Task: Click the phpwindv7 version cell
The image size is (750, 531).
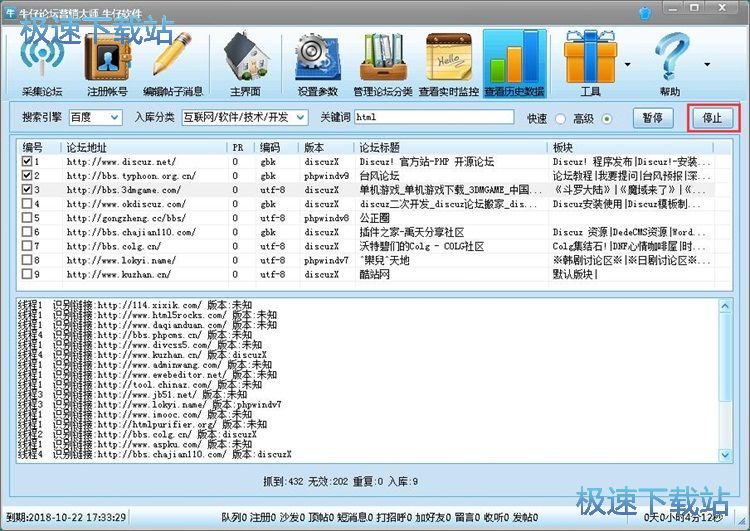Action: (x=326, y=260)
